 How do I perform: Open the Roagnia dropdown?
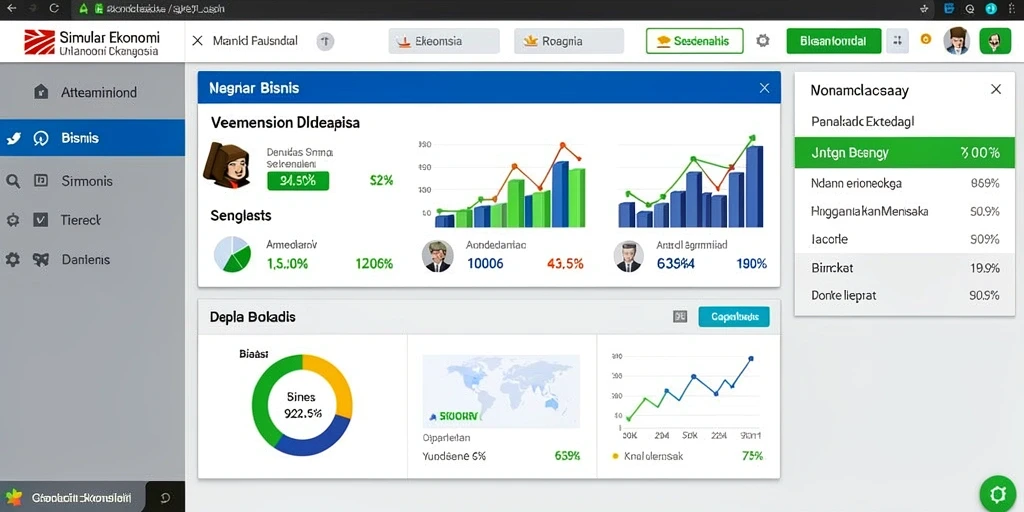(x=569, y=40)
